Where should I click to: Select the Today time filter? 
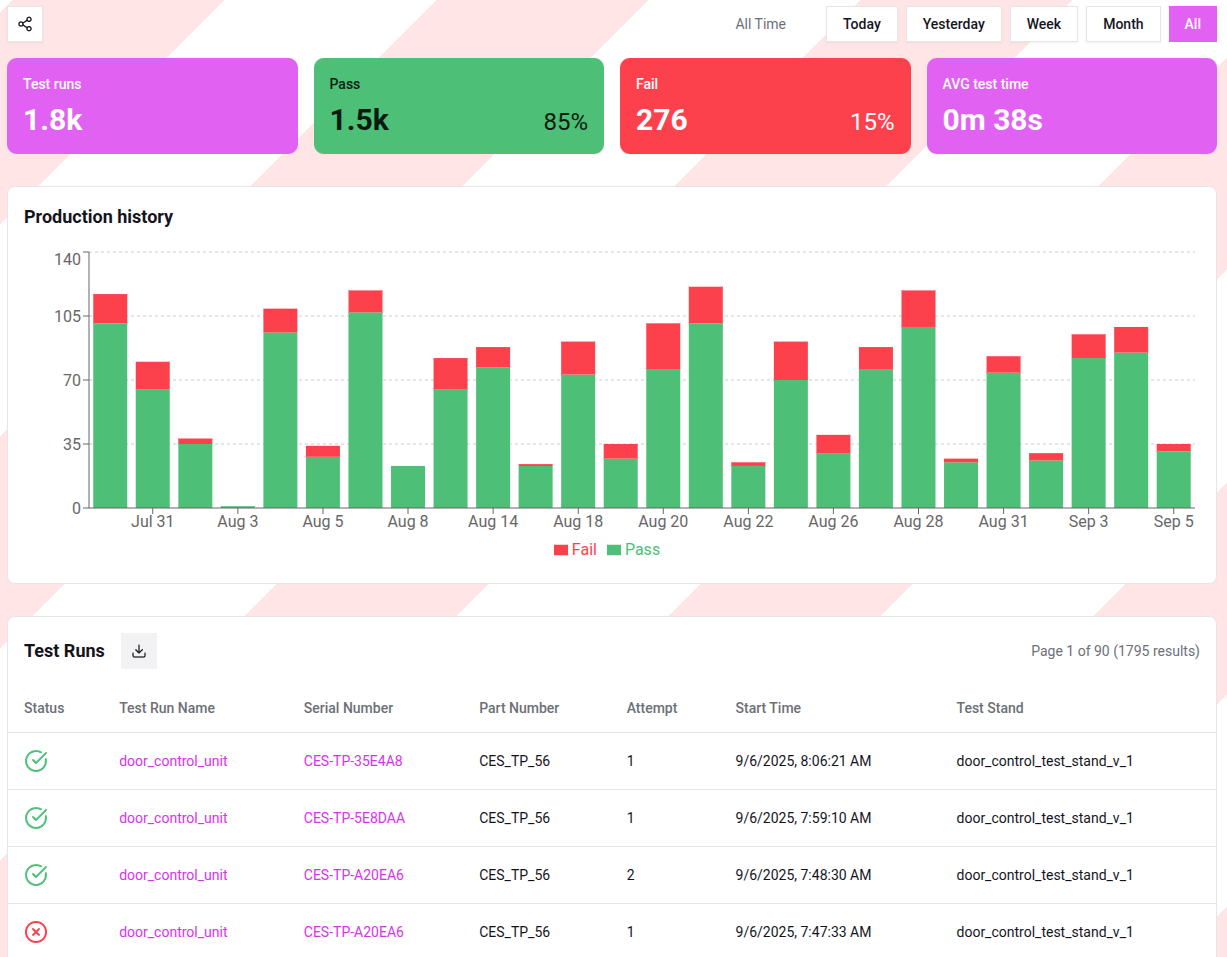[x=861, y=24]
